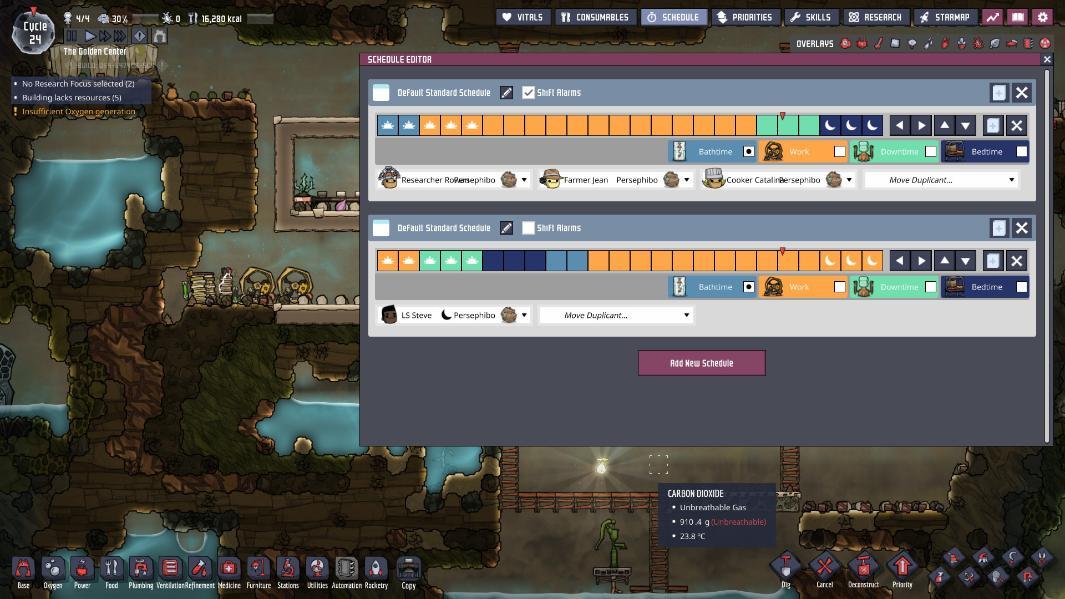Select Work paint box in second schedule
1065x599 pixels.
(840, 287)
